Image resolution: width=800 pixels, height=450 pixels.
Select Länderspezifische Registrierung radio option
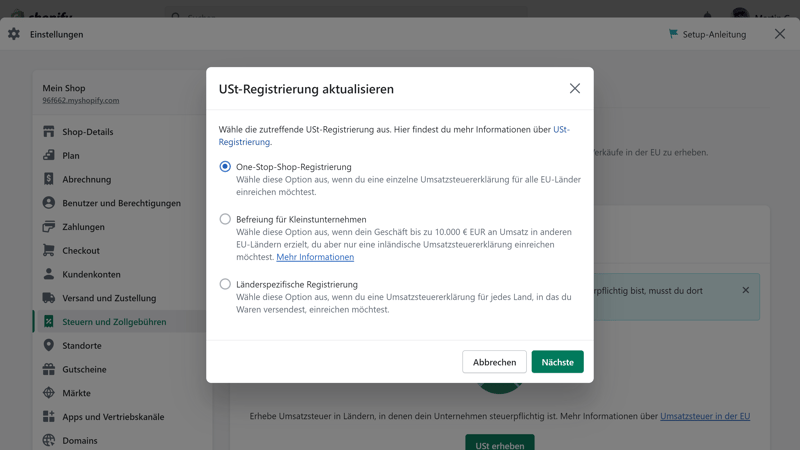(x=225, y=284)
